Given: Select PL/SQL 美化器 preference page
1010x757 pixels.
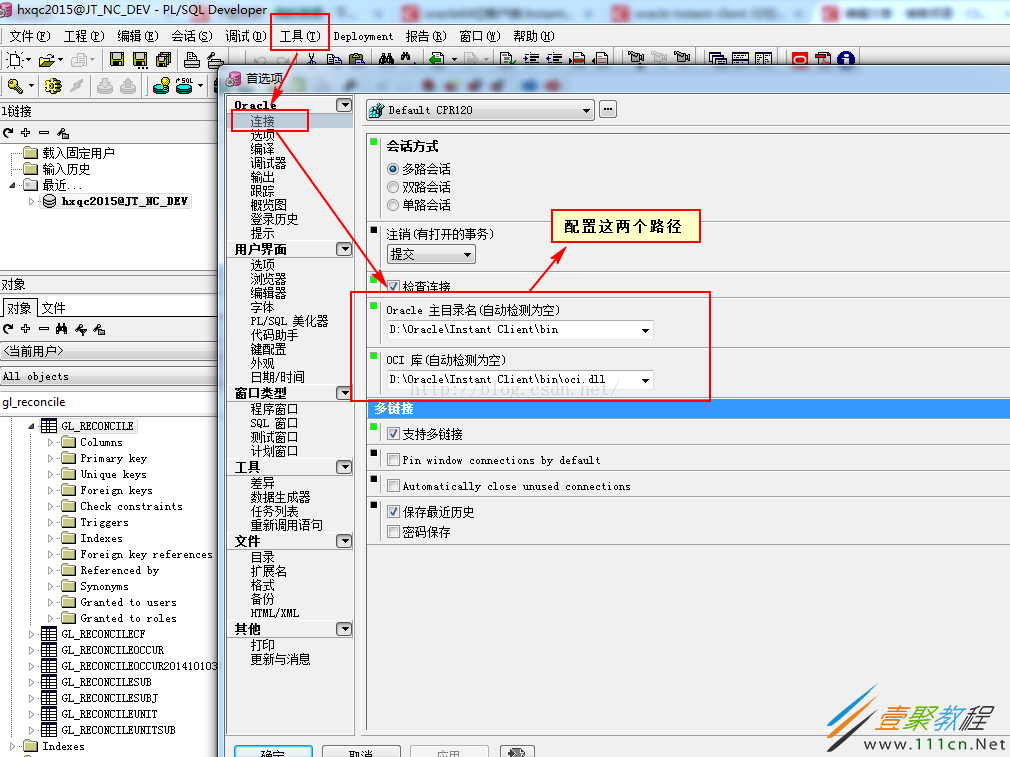Looking at the screenshot, I should point(289,321).
